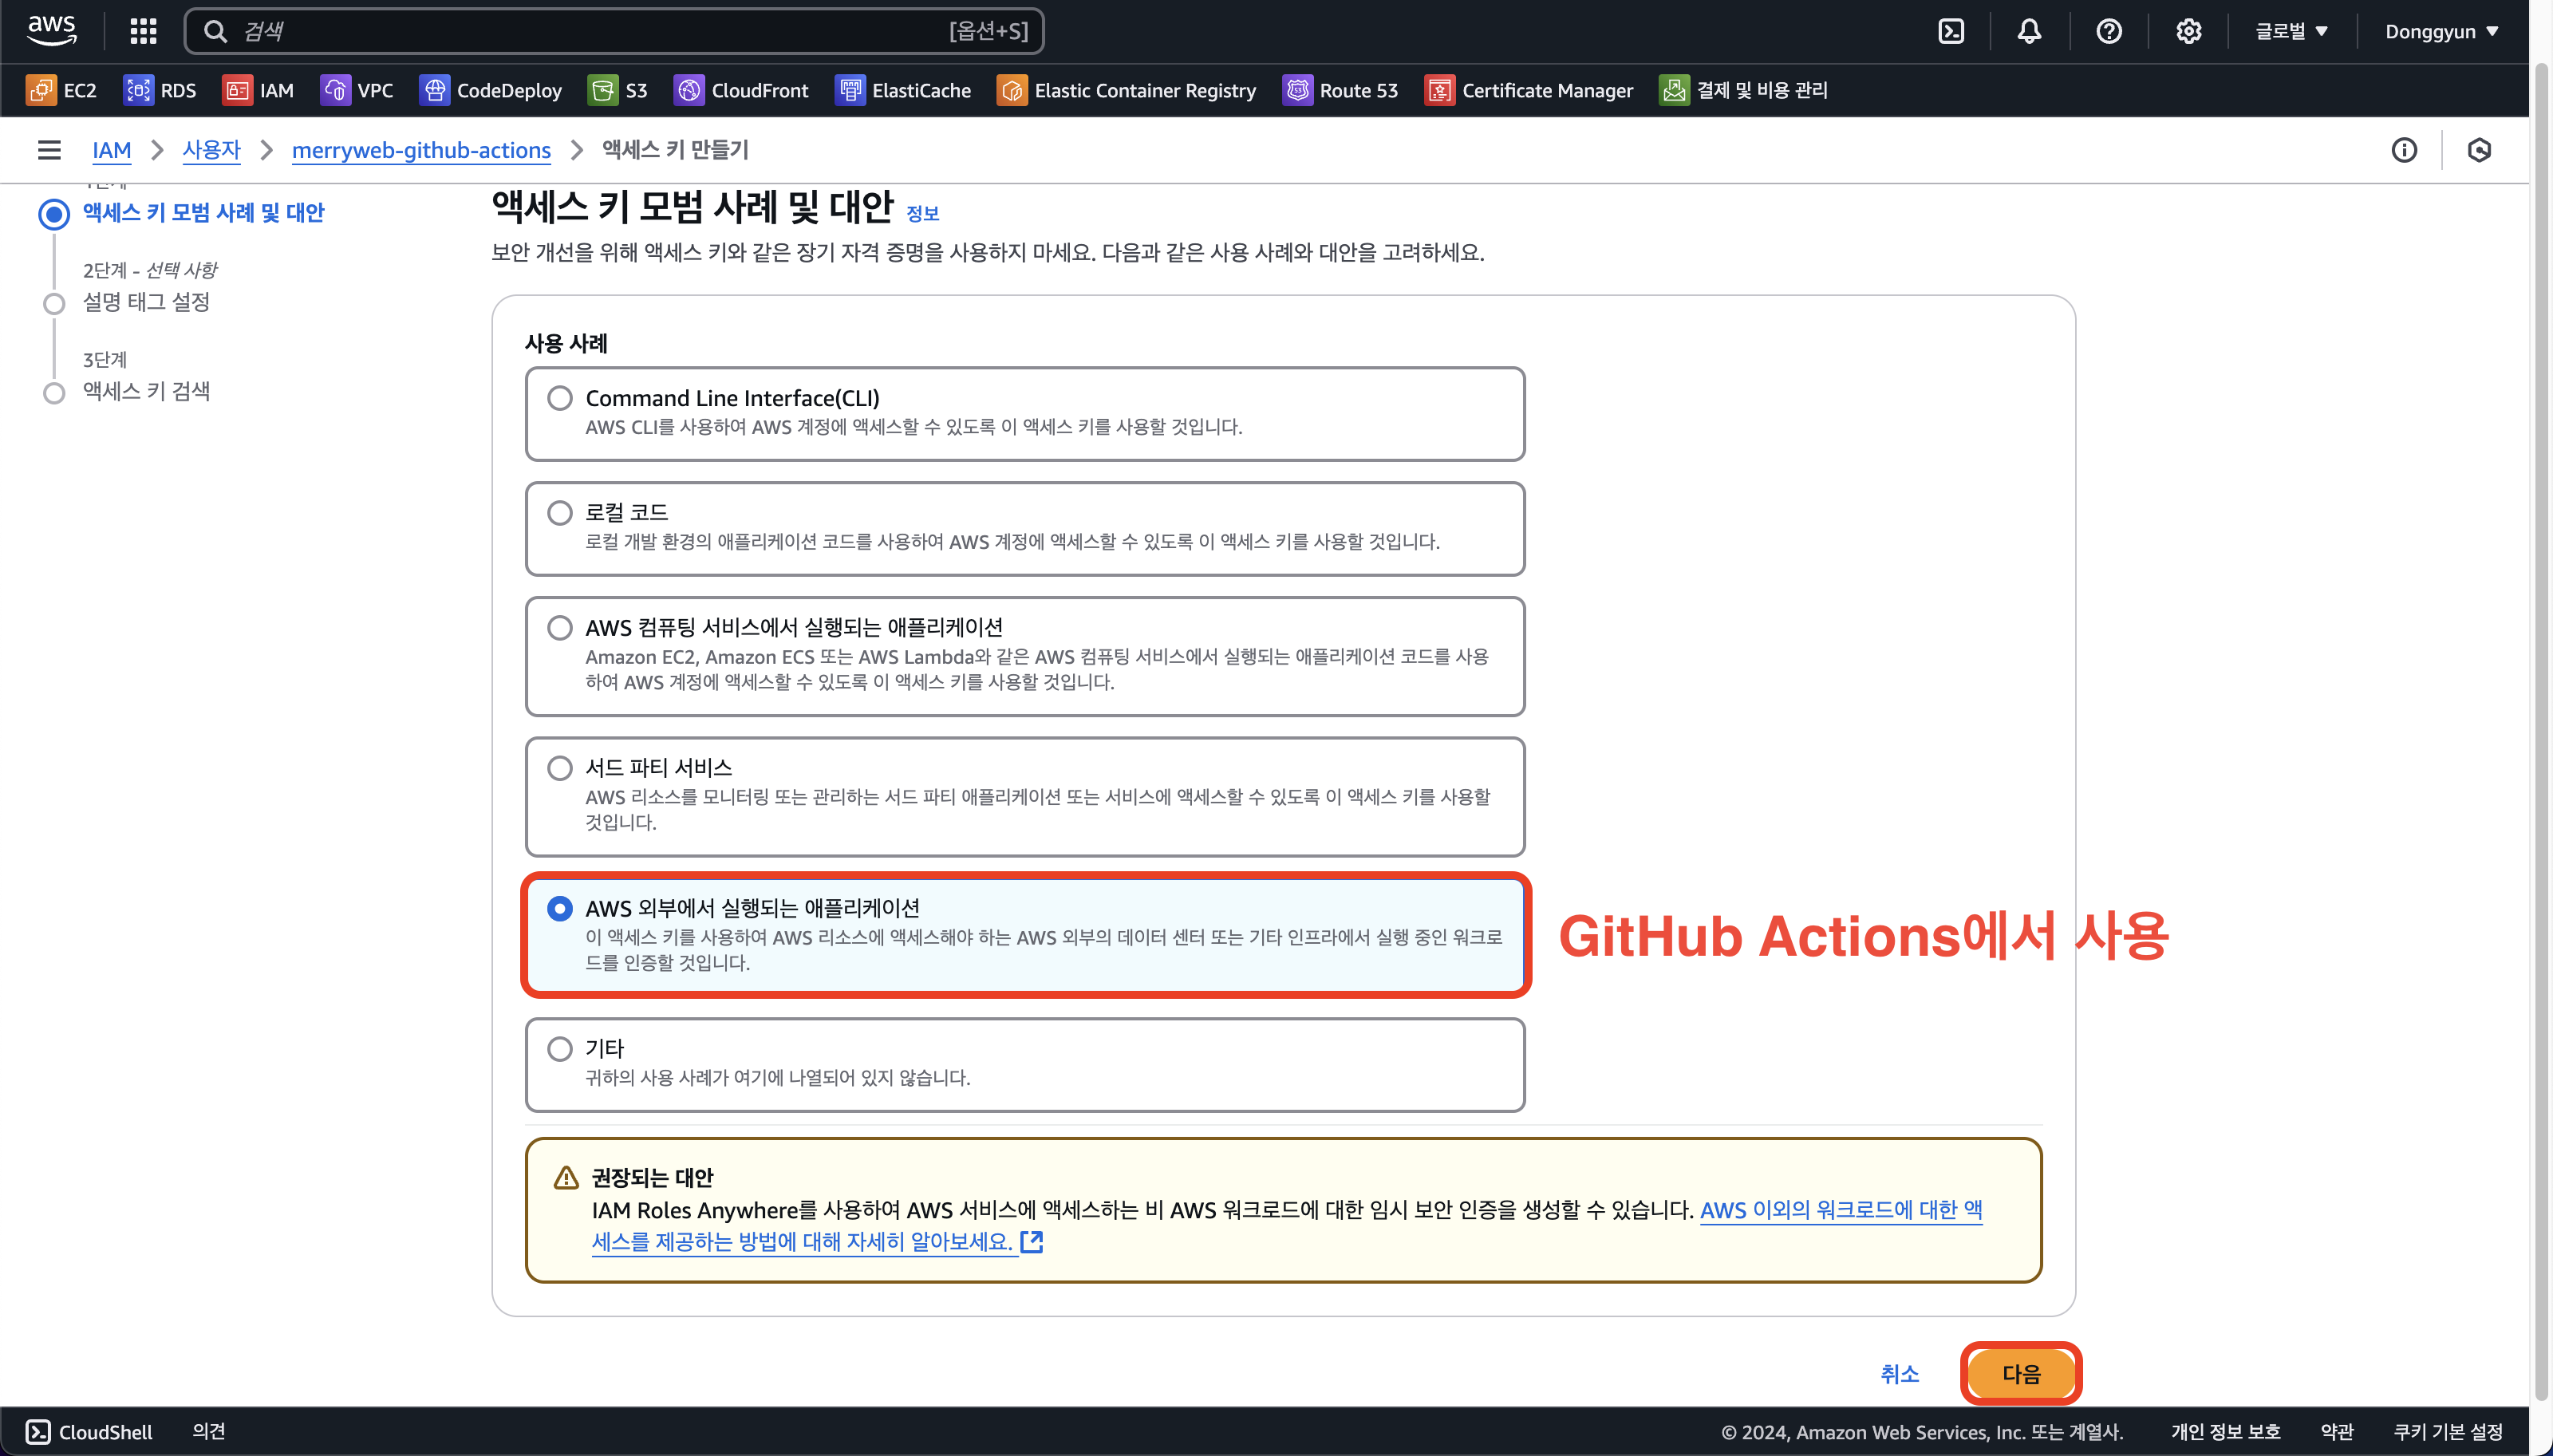Select the Command Line Interface(CLI) option
This screenshot has height=1456, width=2553.
560,398
